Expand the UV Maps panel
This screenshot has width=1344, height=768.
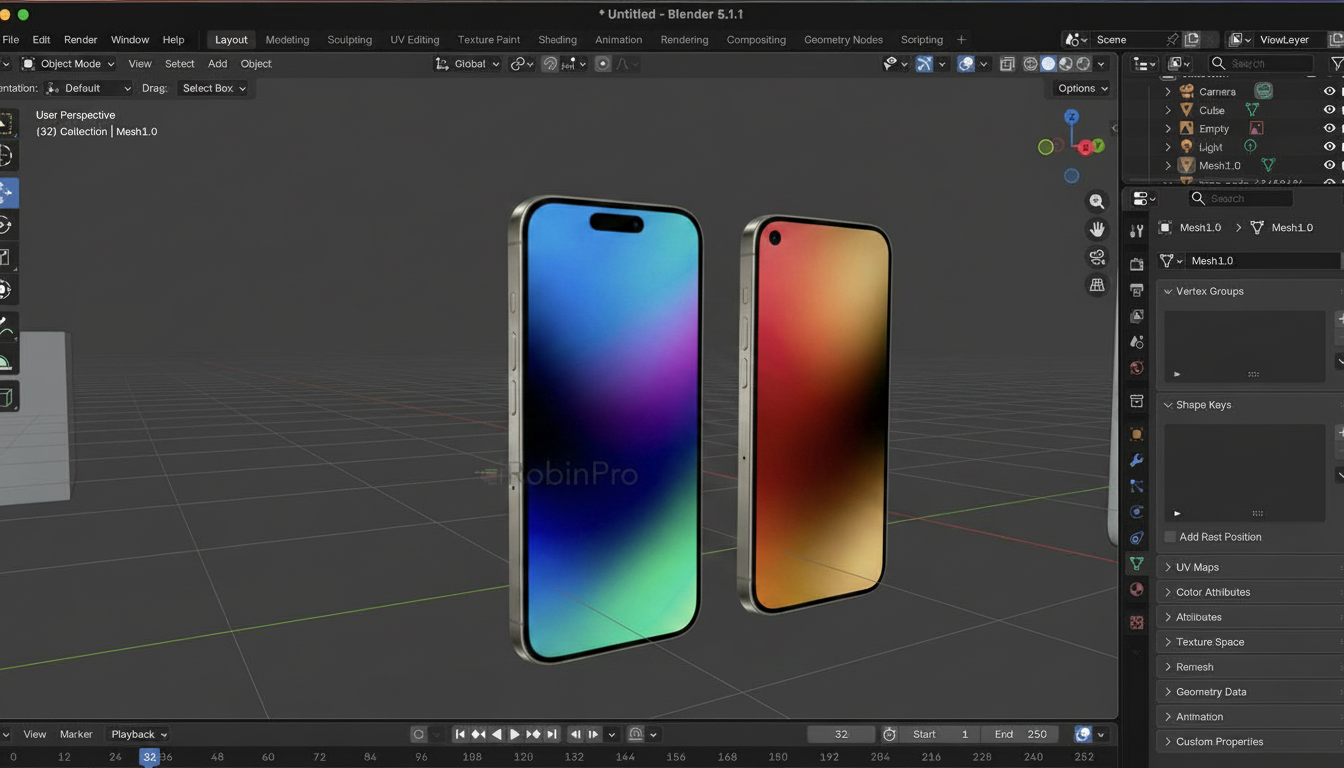(1197, 567)
